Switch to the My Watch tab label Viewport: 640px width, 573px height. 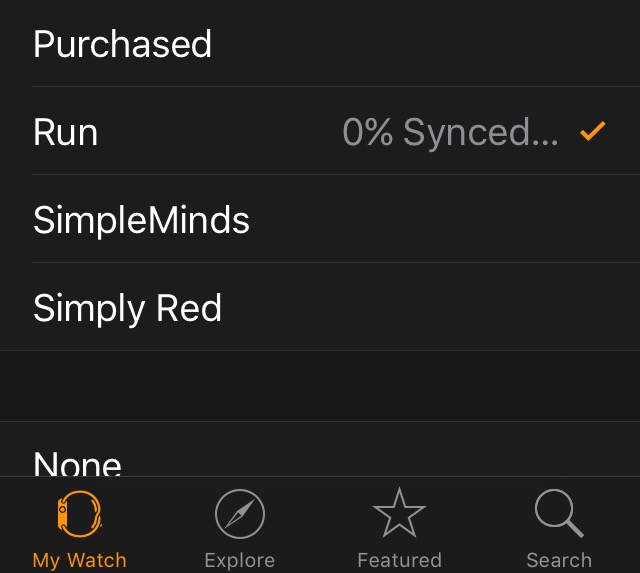80,560
